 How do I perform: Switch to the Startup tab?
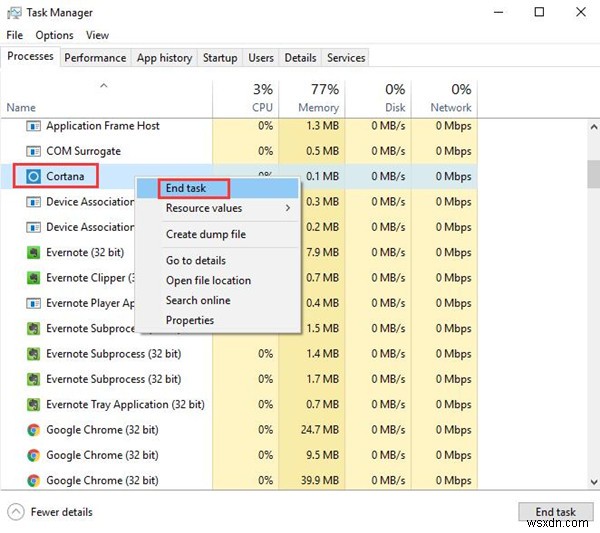point(220,58)
